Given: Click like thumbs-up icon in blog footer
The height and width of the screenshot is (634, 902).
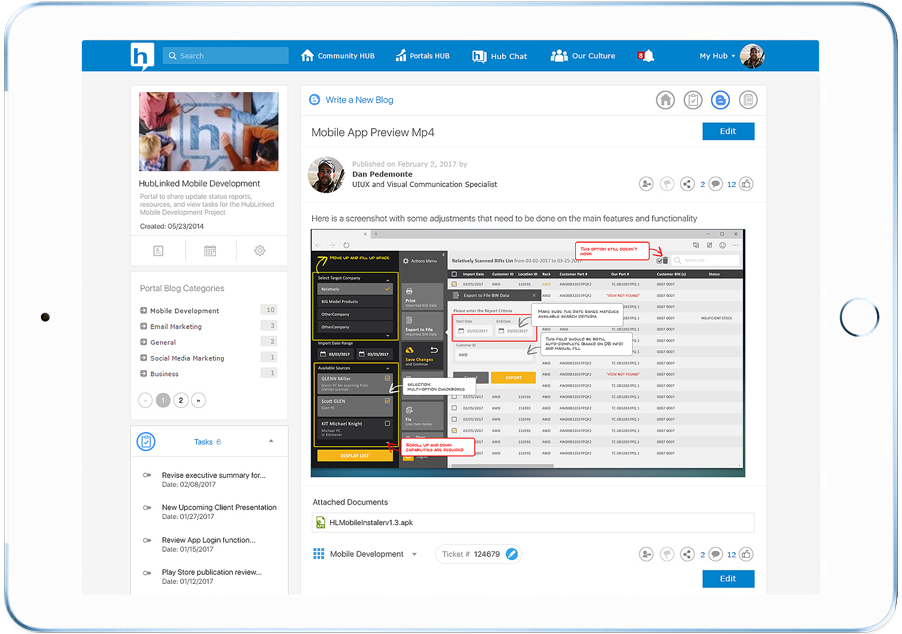Looking at the screenshot, I should [x=746, y=555].
